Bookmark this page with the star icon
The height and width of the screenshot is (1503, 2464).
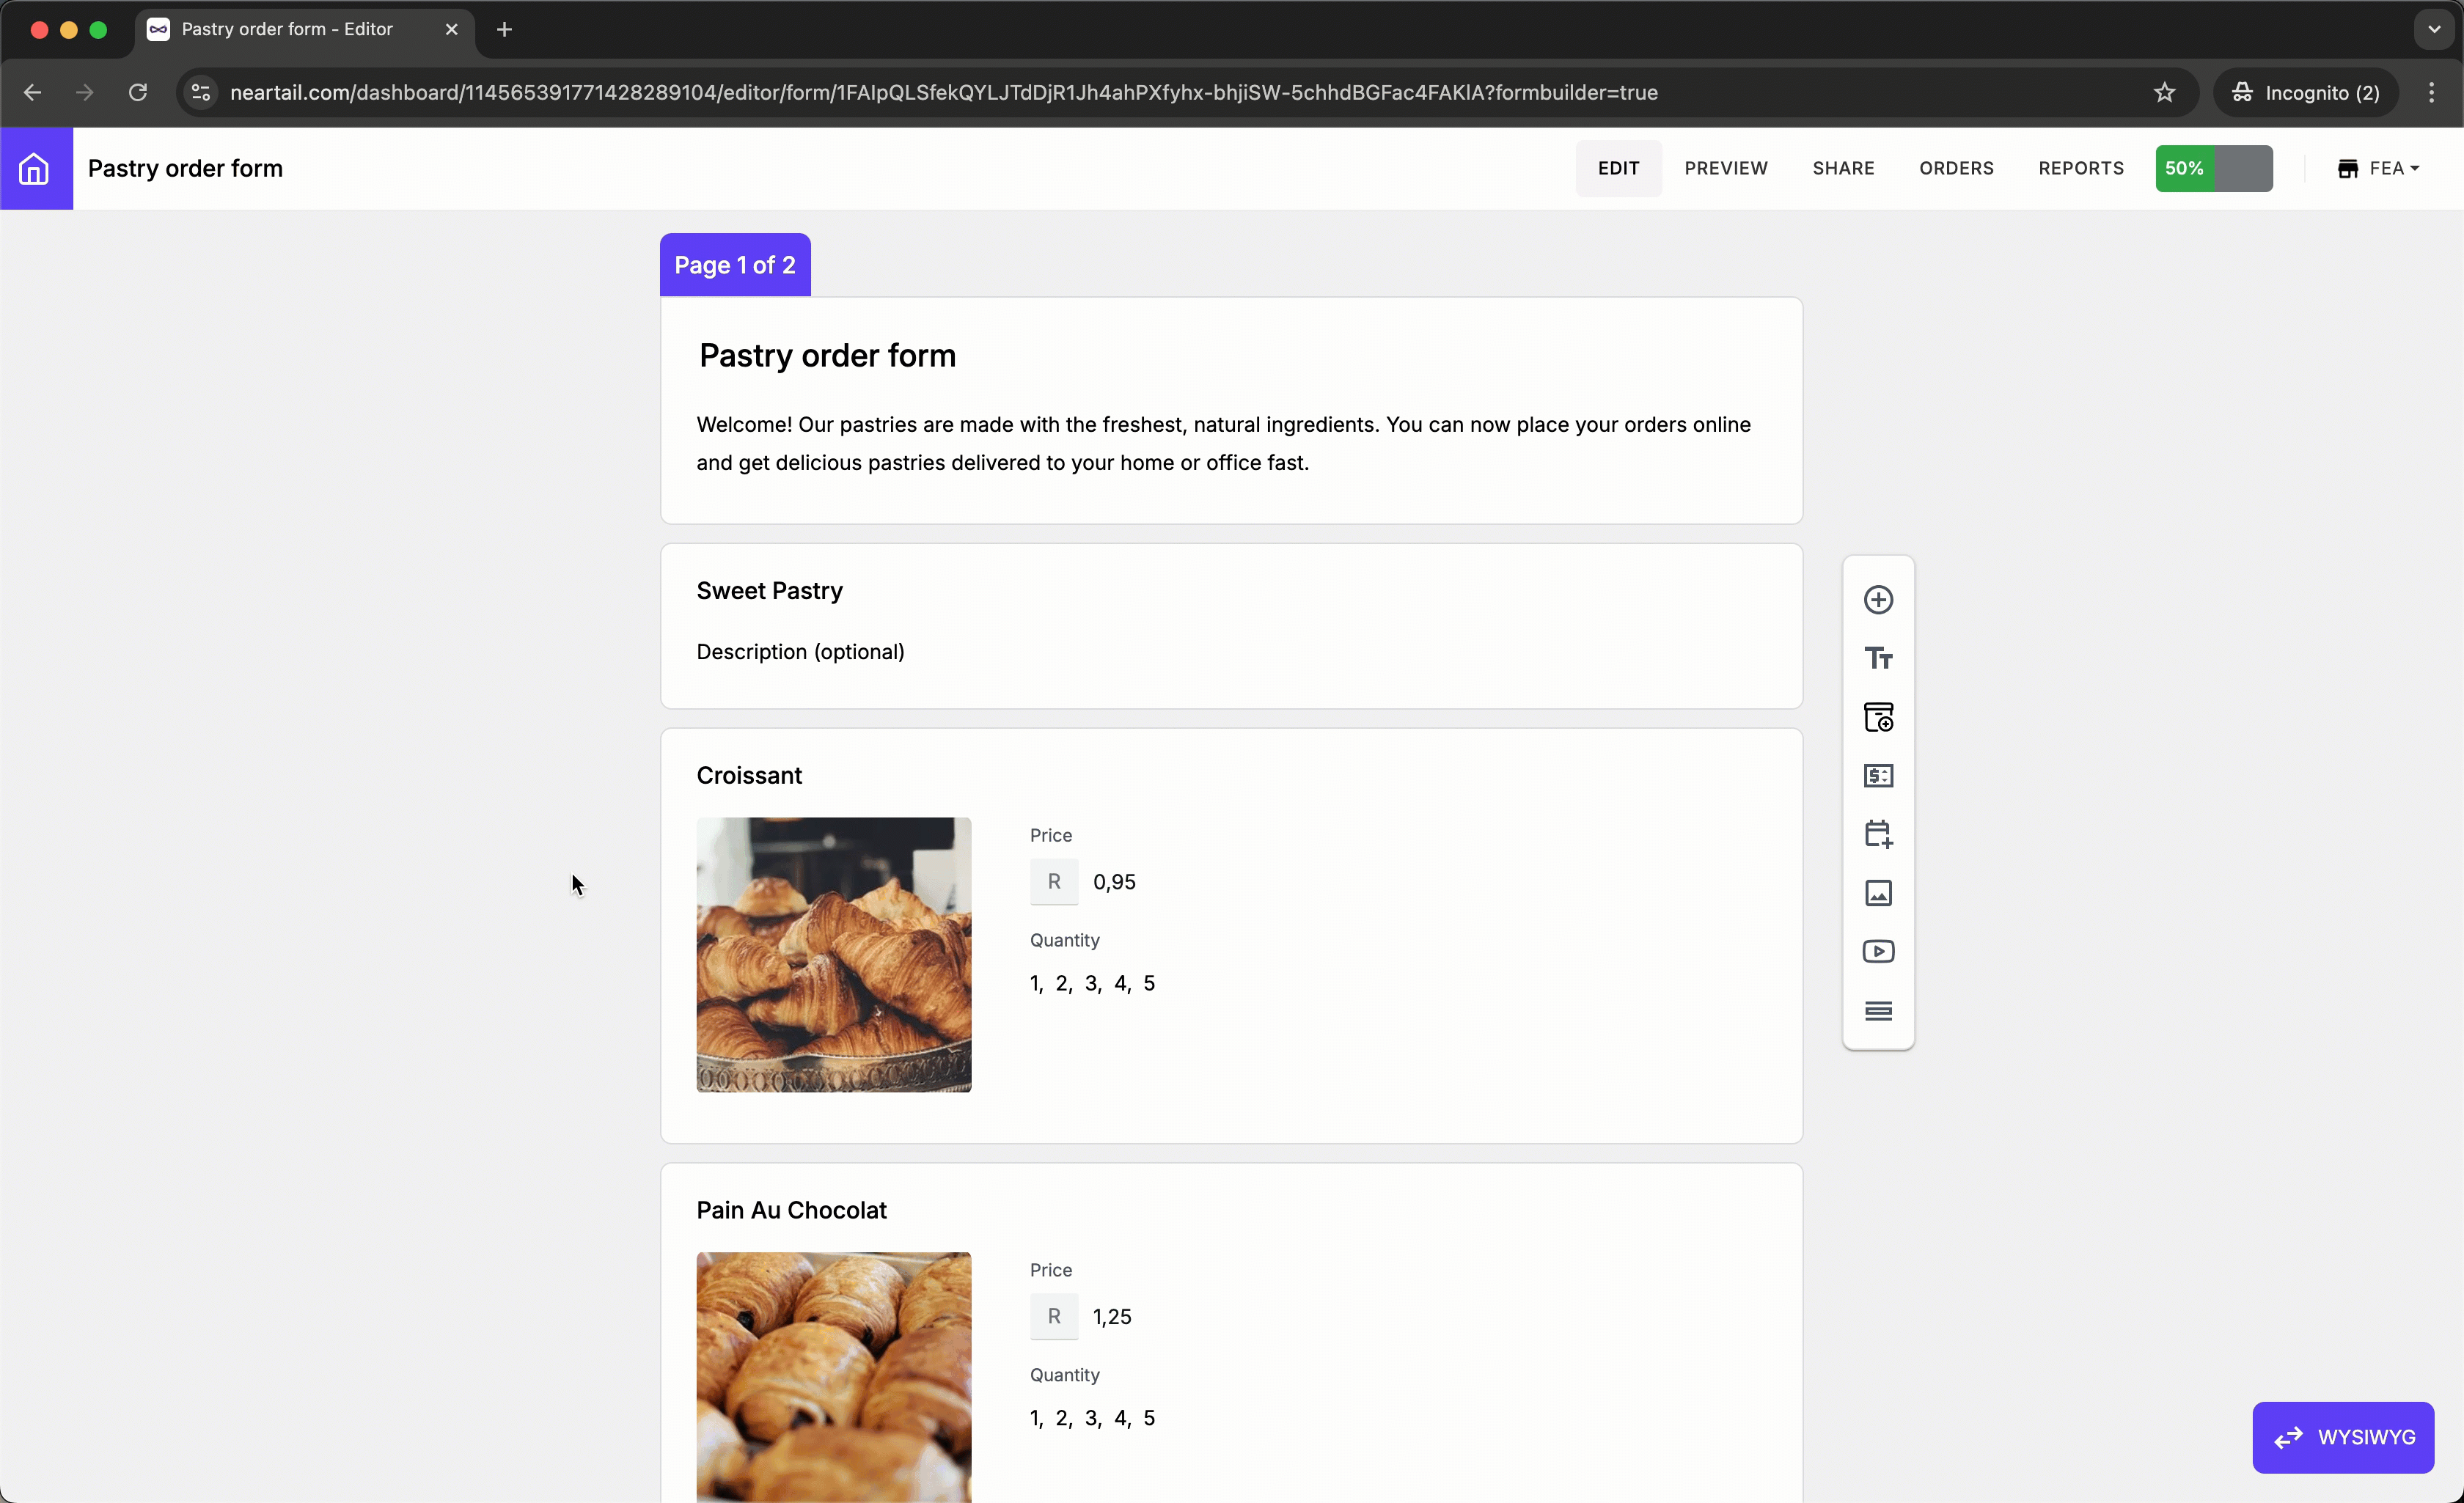point(2164,93)
